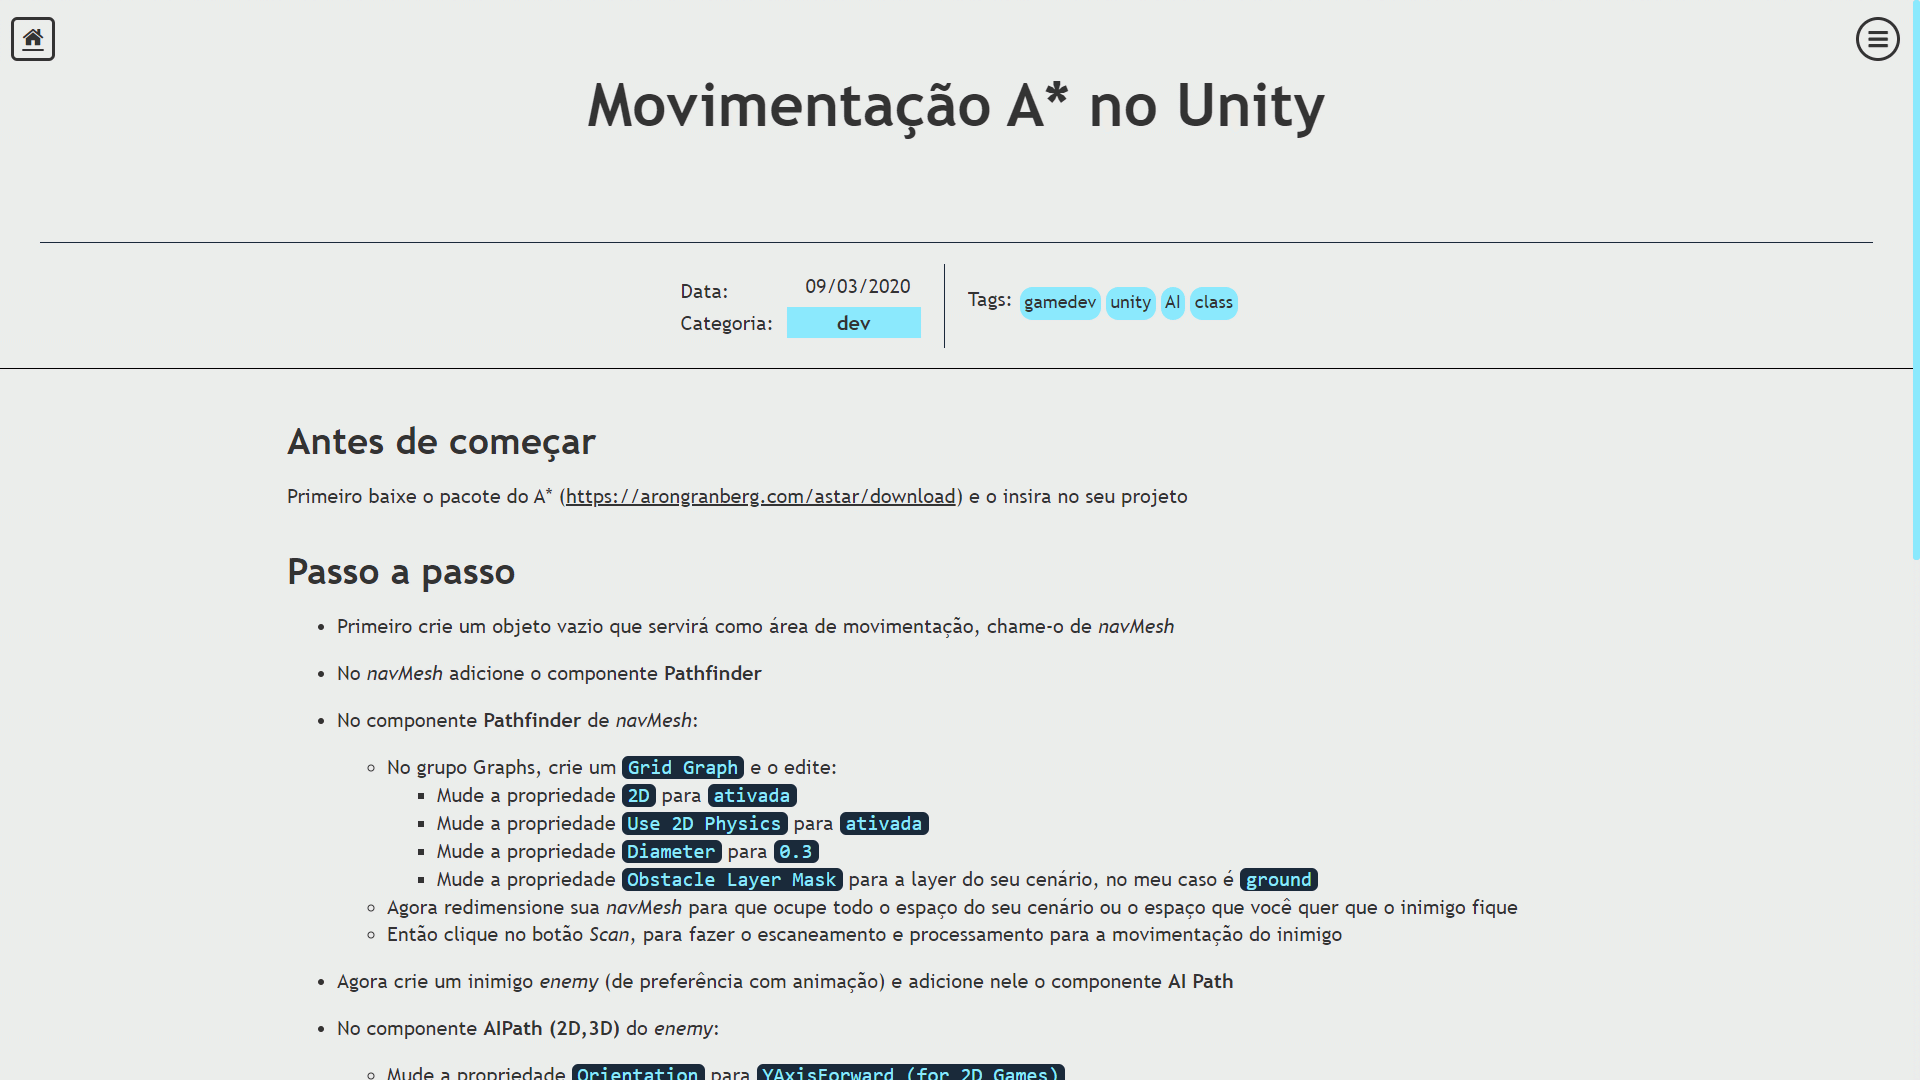Select the AI tag
The height and width of the screenshot is (1080, 1920).
tap(1172, 302)
